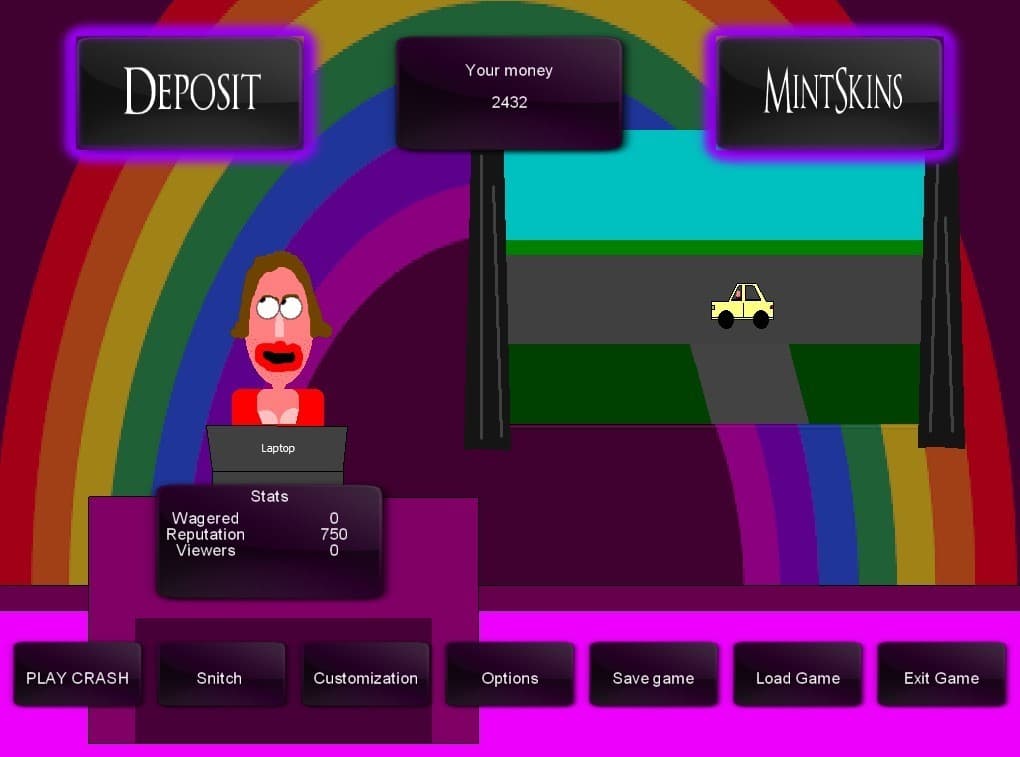Screen dimensions: 1020x757
Task: Click the Reputation value 750
Action: [334, 534]
